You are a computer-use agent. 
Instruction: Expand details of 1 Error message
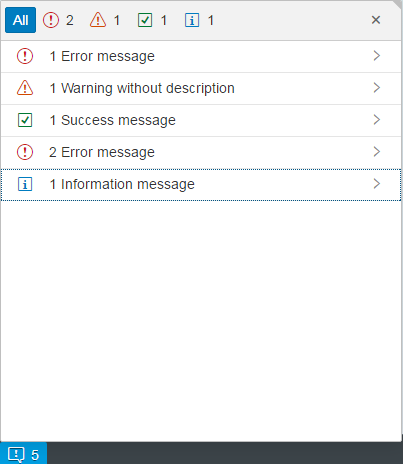click(377, 56)
